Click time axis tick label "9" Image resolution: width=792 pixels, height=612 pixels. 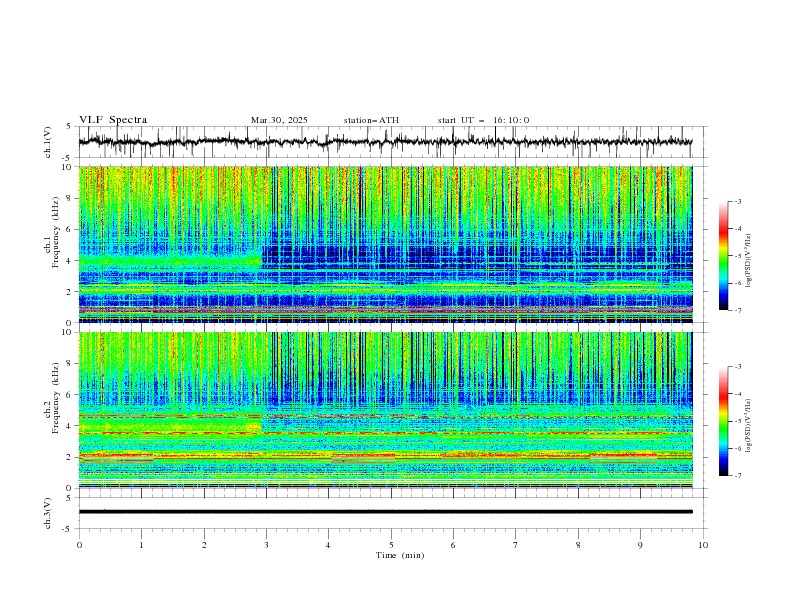640,545
